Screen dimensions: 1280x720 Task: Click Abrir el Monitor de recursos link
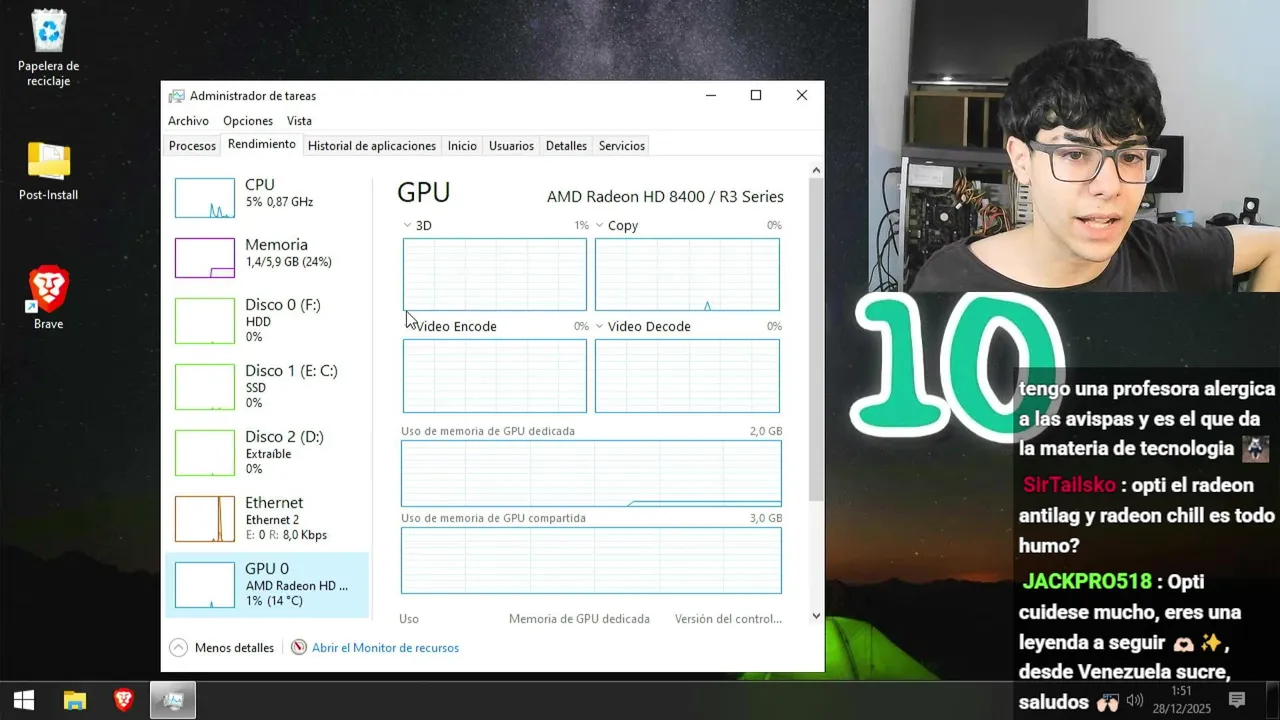385,648
